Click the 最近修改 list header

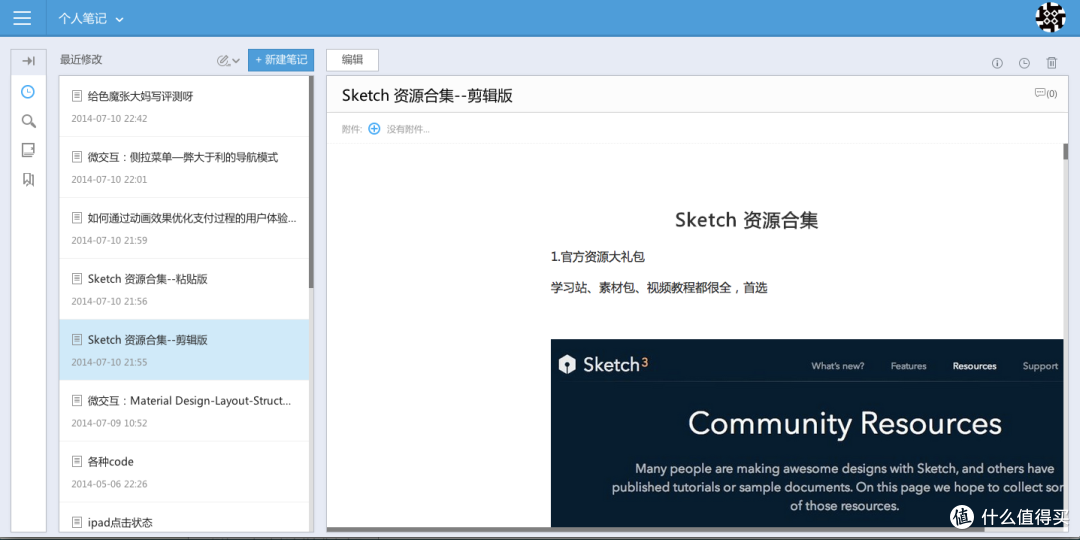point(81,60)
